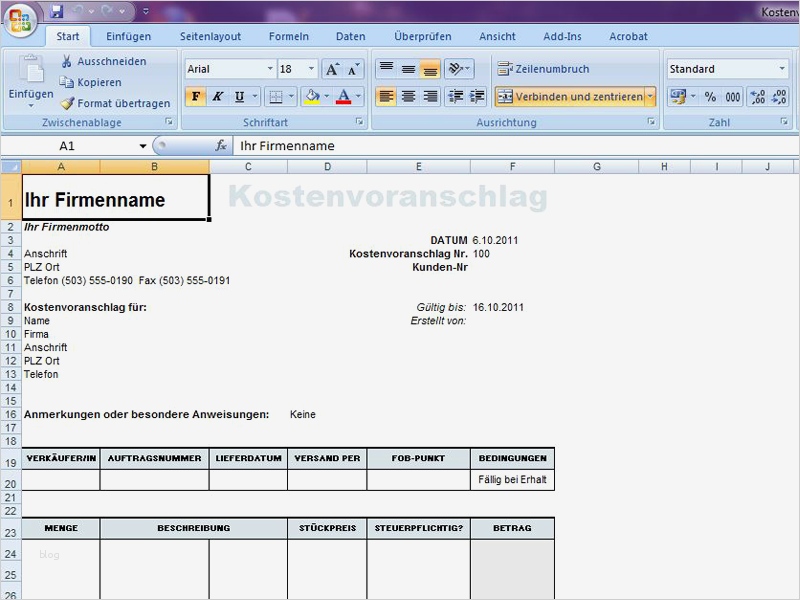Toggle underline formatting

238,94
